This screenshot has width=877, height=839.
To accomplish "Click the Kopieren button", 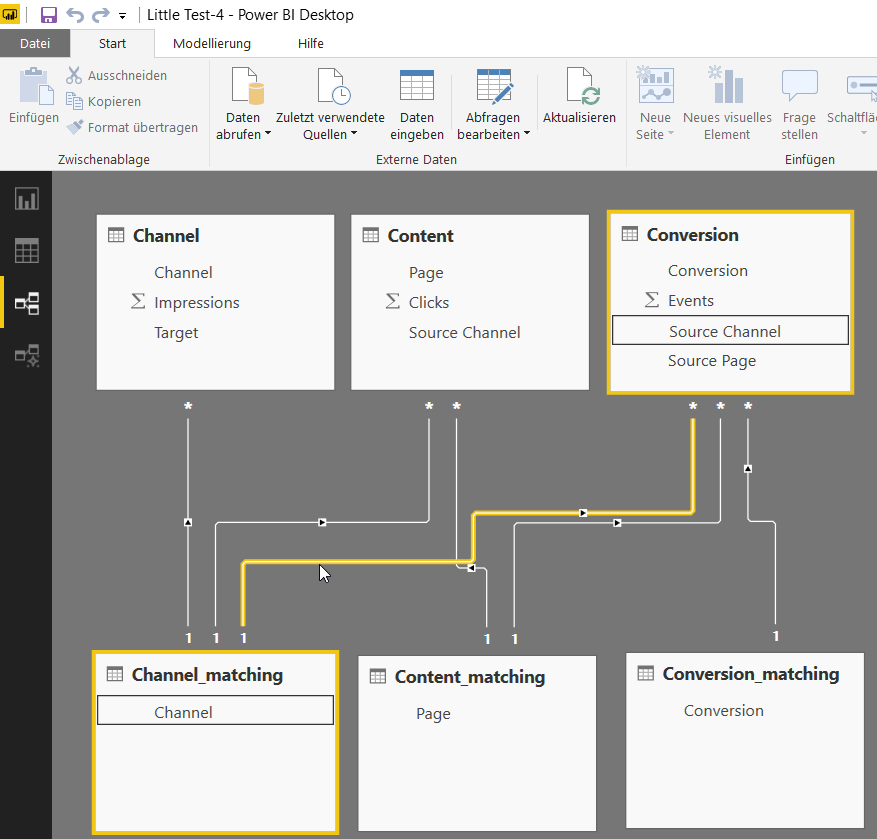I will tap(103, 101).
